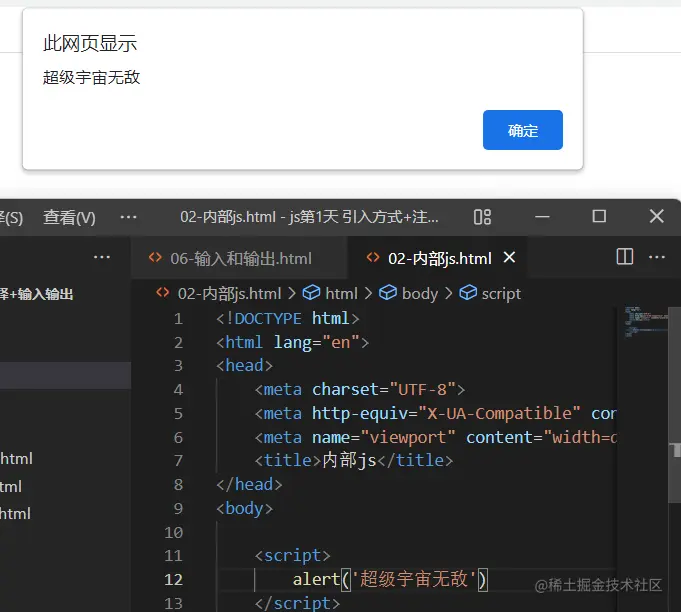Click the 译+输入输出 folder heading in sidebar
The image size is (681, 612).
point(36,294)
